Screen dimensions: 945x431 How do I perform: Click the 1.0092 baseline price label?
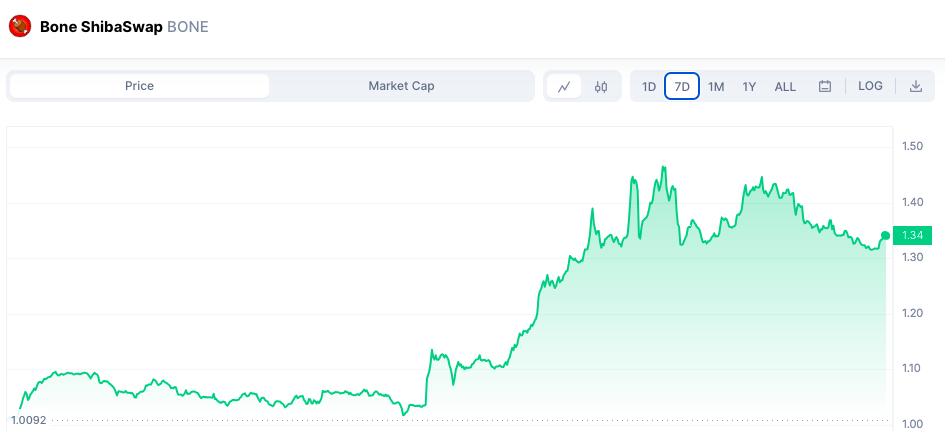click(29, 420)
